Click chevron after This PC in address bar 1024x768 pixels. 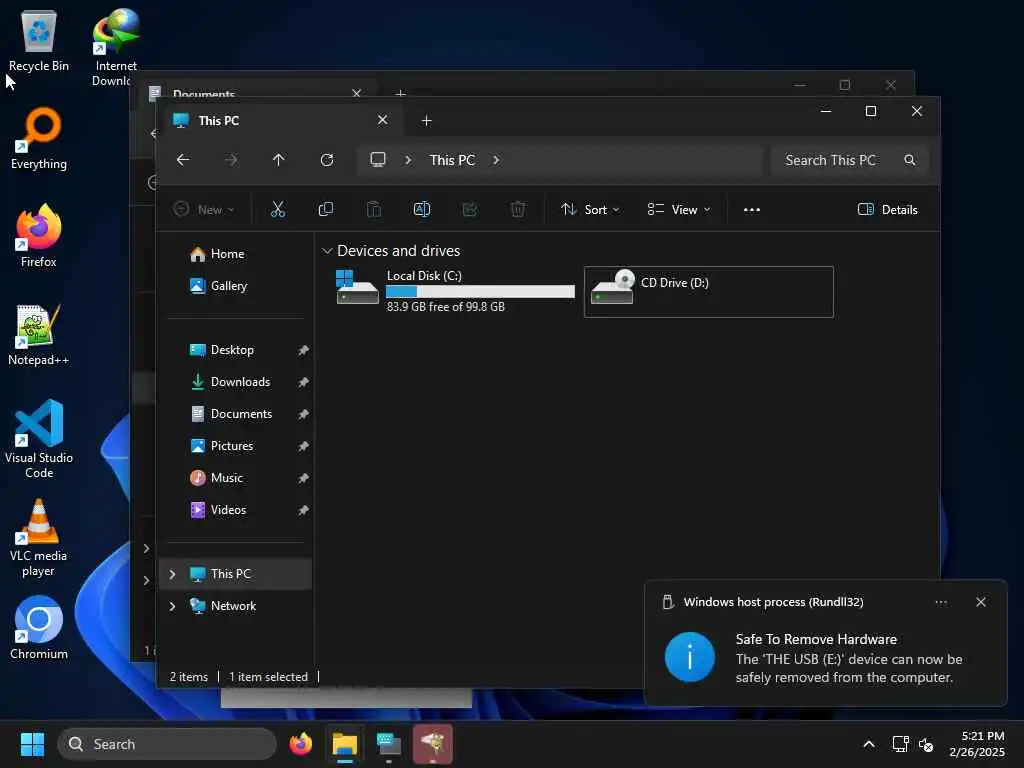pos(496,160)
